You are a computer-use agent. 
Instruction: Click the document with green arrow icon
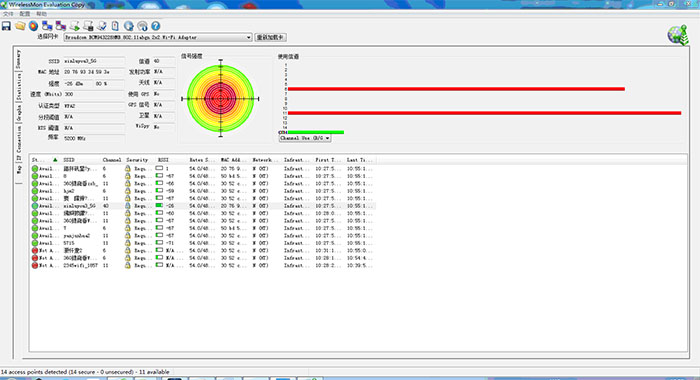[75, 26]
